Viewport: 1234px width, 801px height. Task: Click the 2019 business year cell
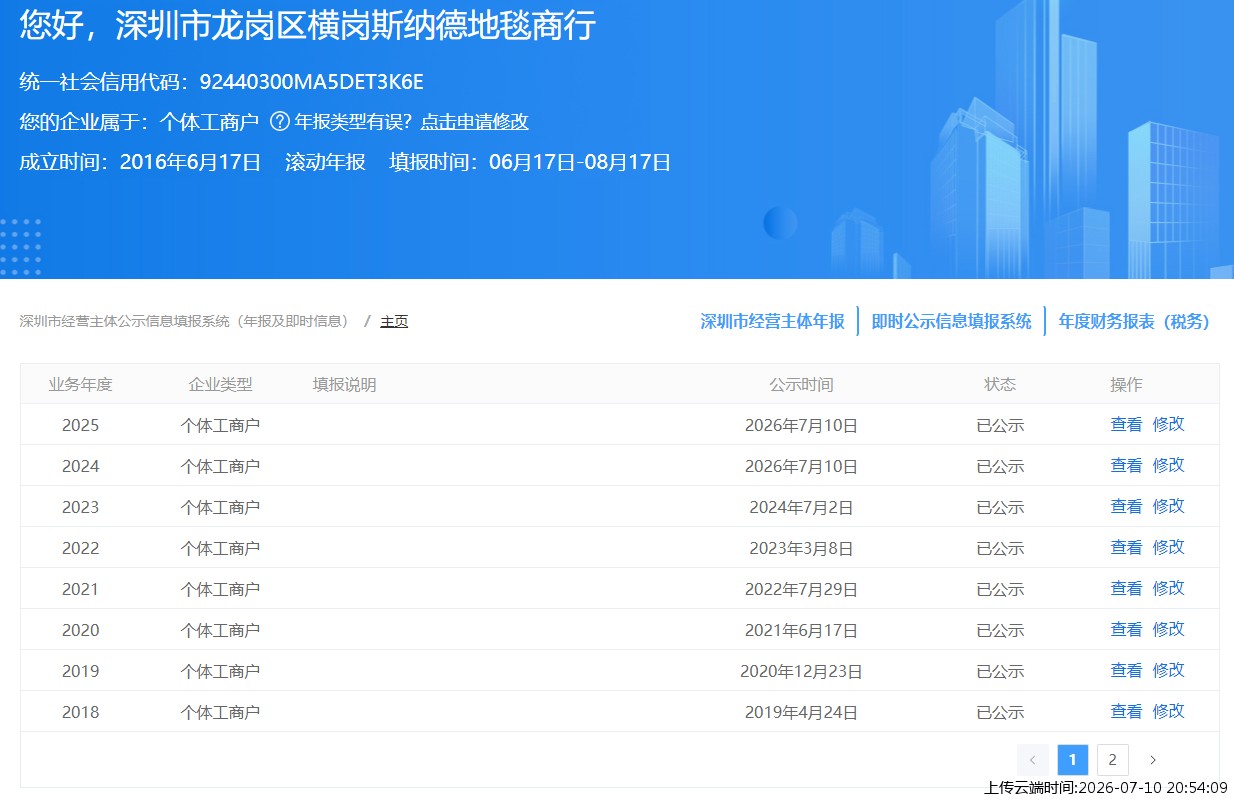click(x=80, y=671)
